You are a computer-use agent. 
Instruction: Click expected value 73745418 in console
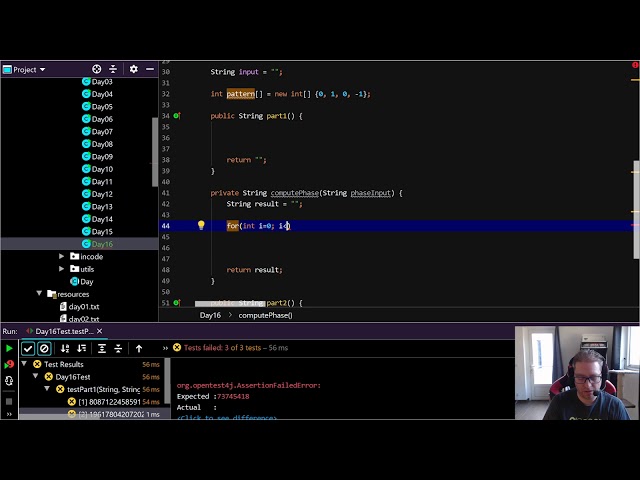pyautogui.click(x=233, y=396)
